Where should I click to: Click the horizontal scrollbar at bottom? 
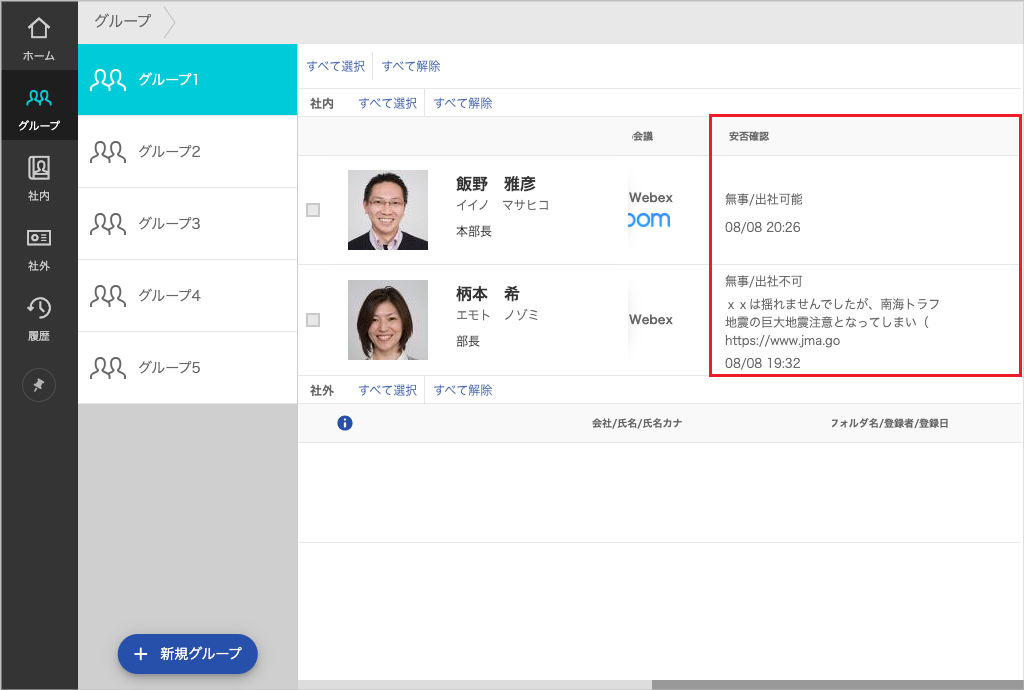click(x=836, y=685)
